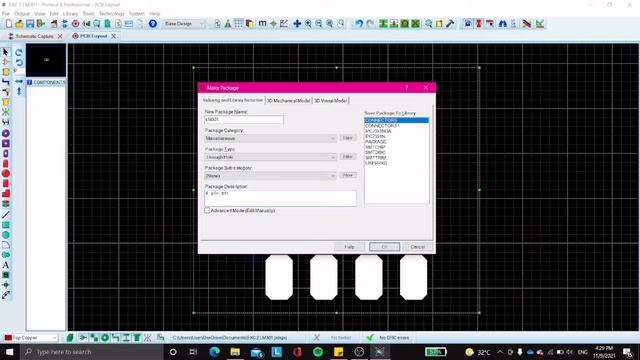Click the Package Description text area
The width and height of the screenshot is (640, 360).
click(x=280, y=198)
